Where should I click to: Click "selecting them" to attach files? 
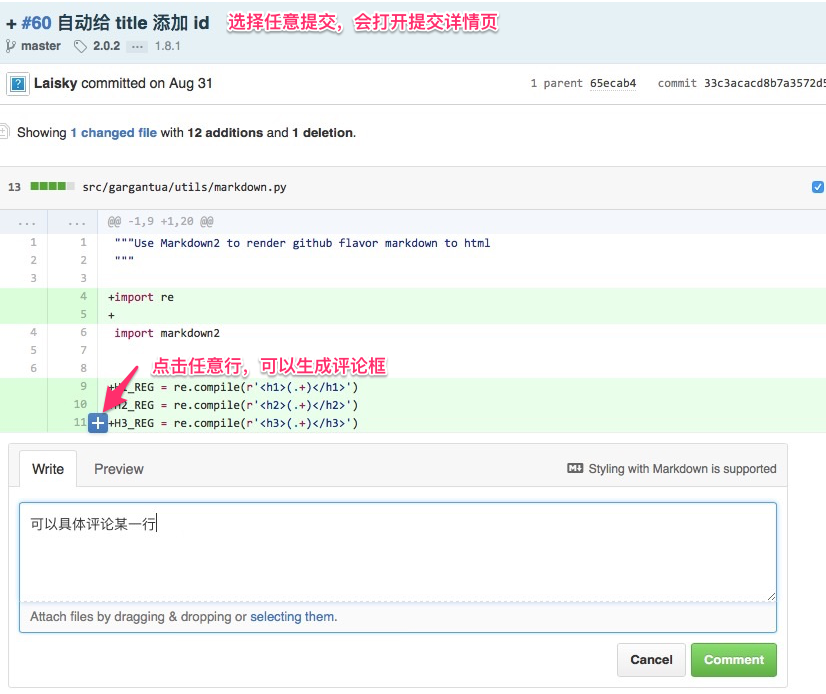tap(293, 617)
